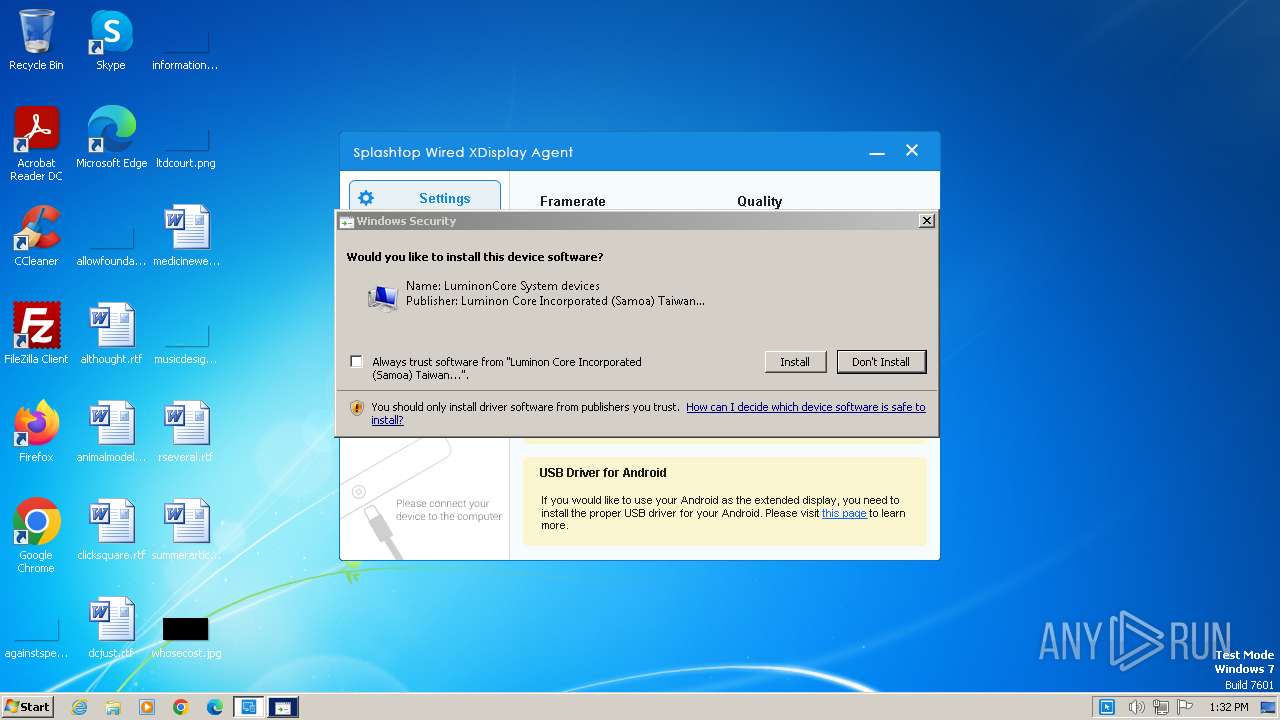Open the Acrobat Reader DC shortcut
The width and height of the screenshot is (1280, 720).
36,144
